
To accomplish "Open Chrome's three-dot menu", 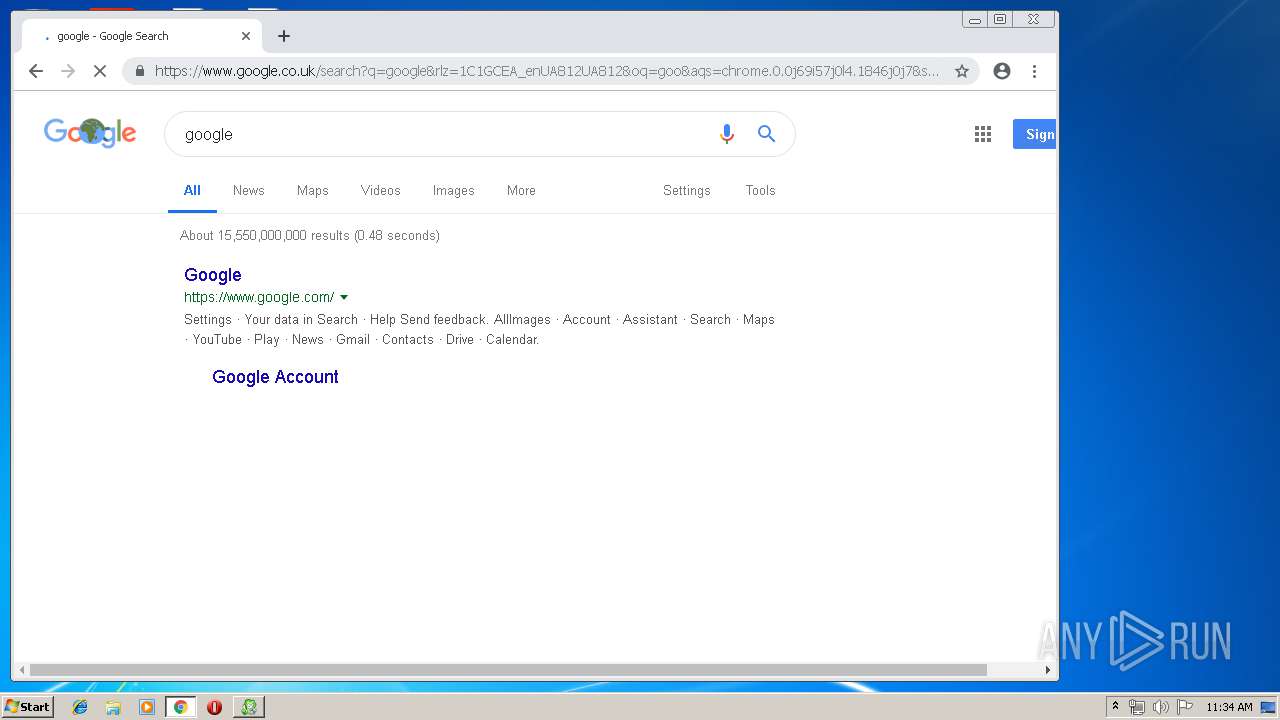I will (x=1034, y=71).
